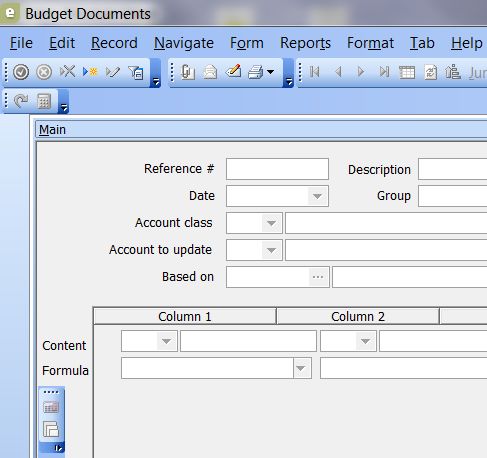Open the Date dropdown arrow
This screenshot has width=487, height=458.
(x=317, y=196)
